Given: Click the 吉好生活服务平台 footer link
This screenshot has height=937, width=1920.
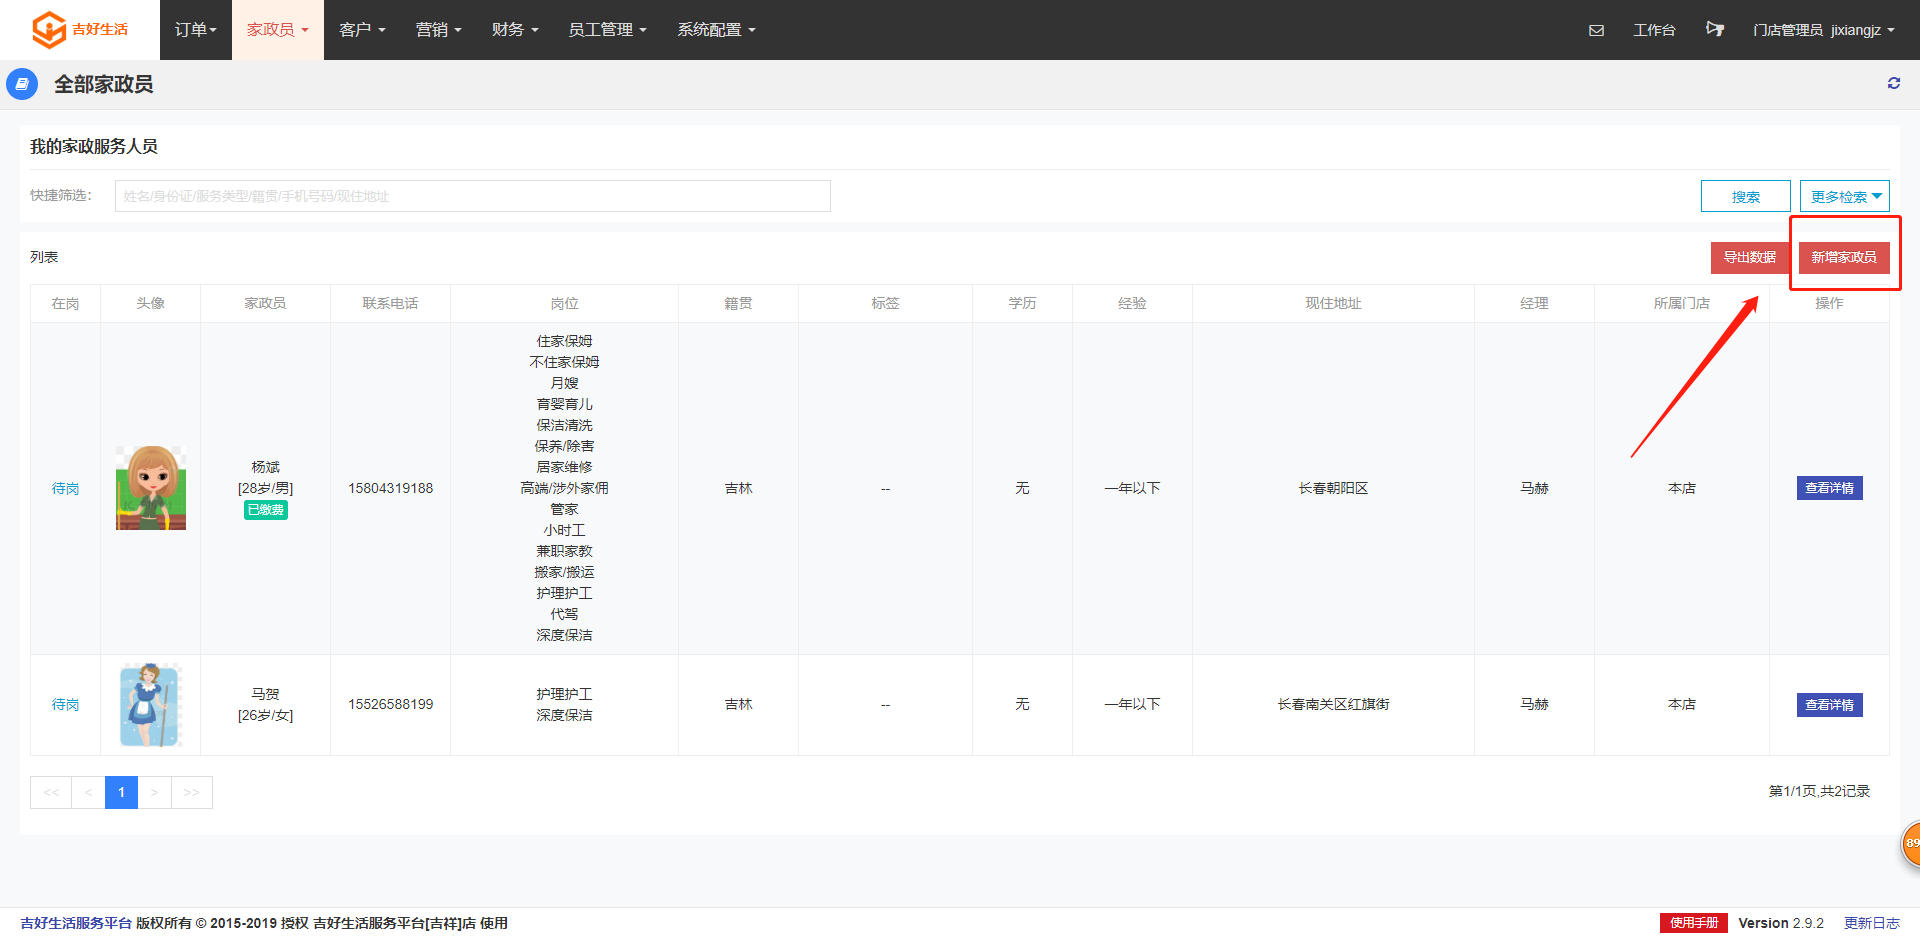Looking at the screenshot, I should point(76,923).
